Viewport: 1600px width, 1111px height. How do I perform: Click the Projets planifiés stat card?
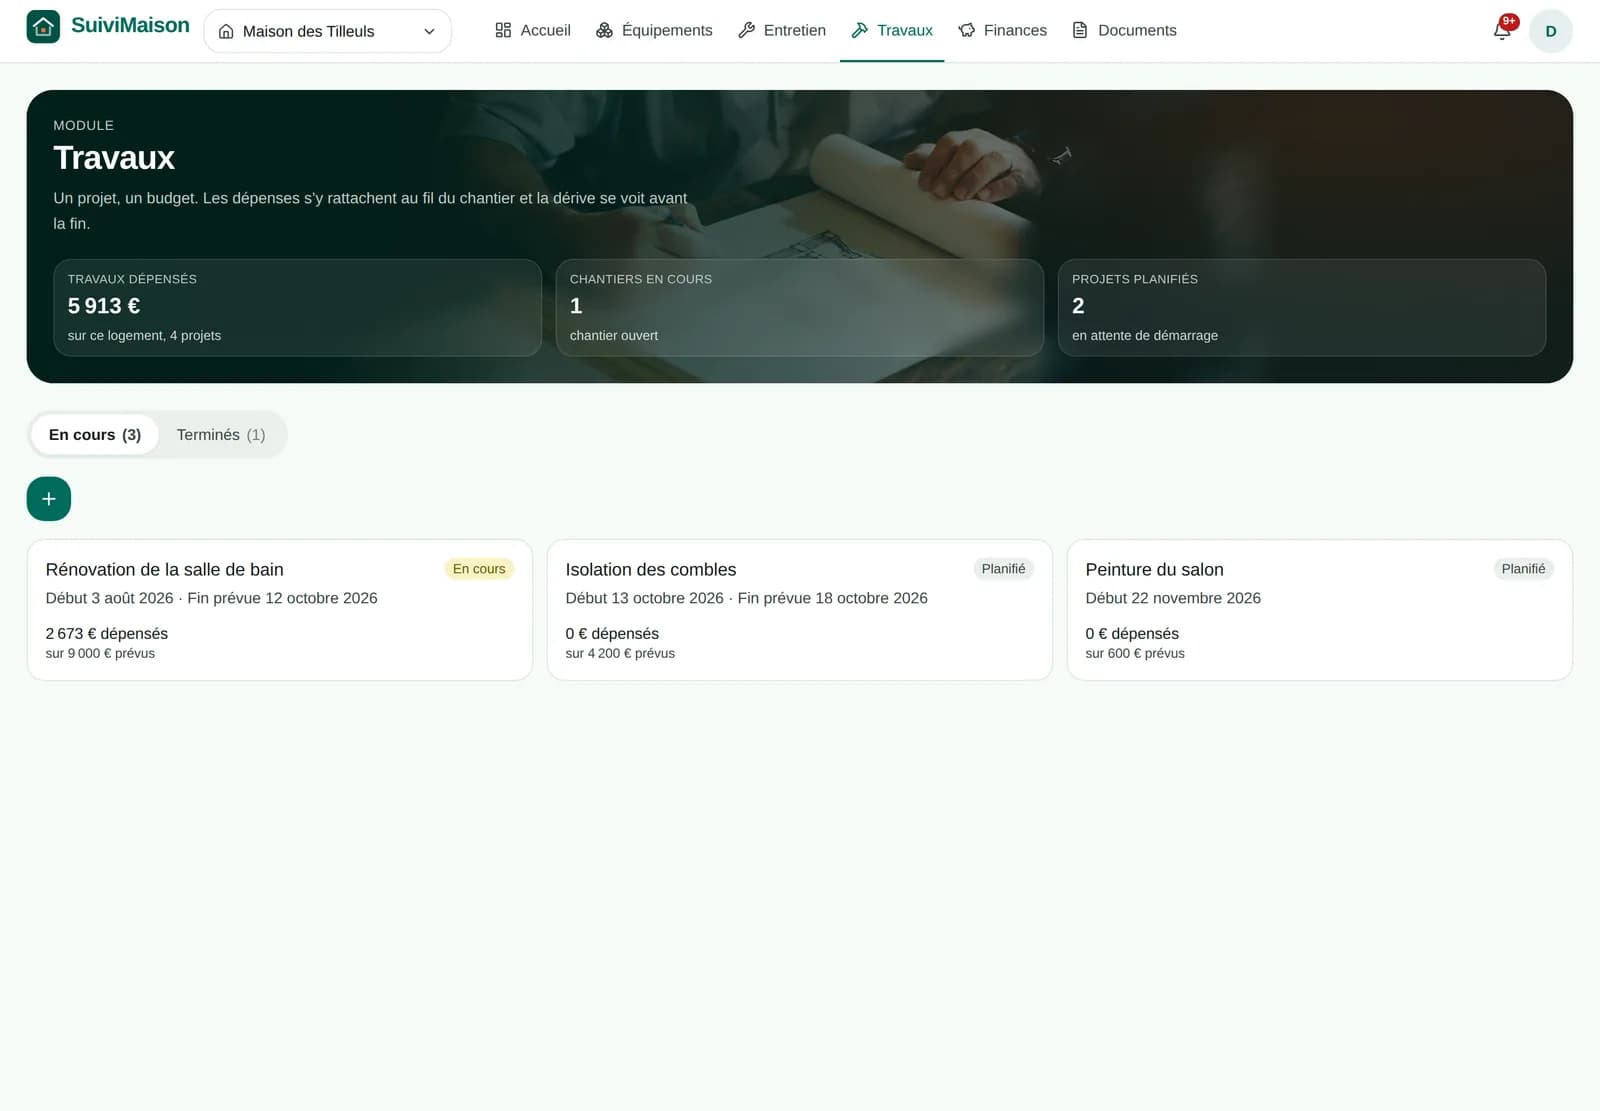point(1302,308)
